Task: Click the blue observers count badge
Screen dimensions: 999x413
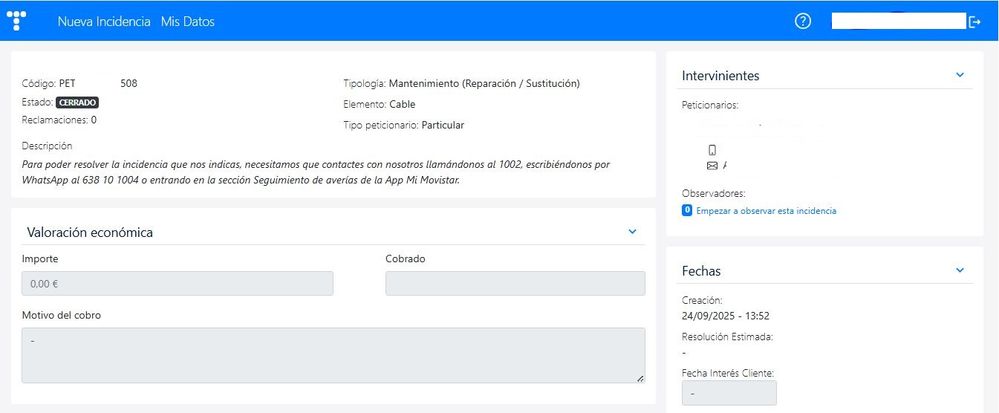Action: click(x=687, y=210)
